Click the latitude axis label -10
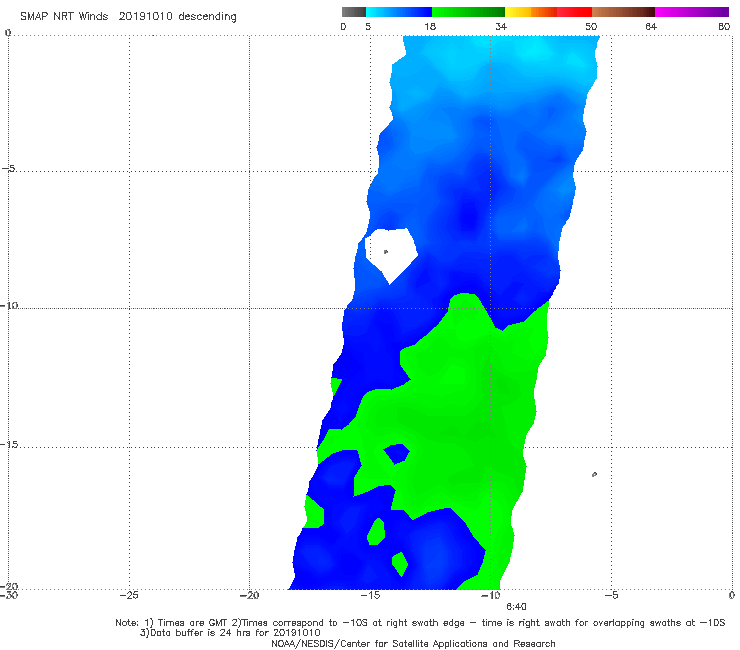This screenshot has height=650, width=740. (9, 305)
